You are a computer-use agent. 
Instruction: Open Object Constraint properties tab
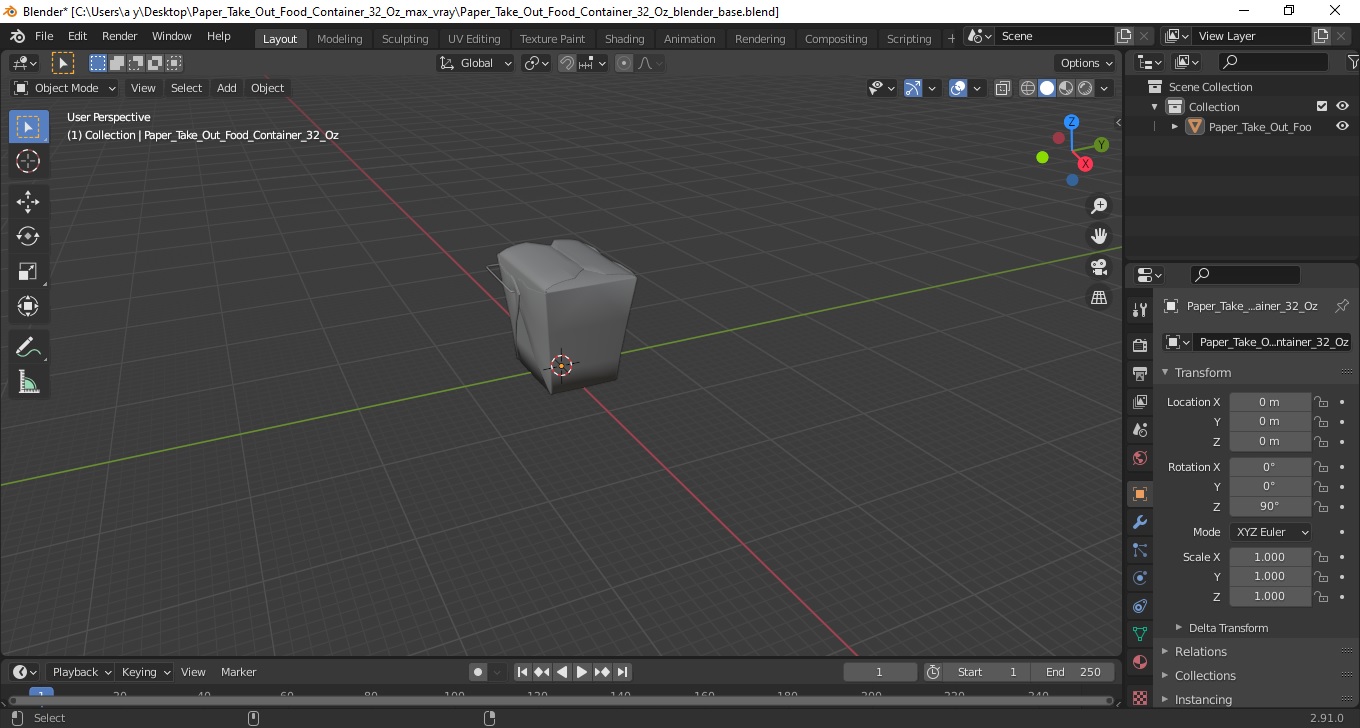coord(1139,606)
